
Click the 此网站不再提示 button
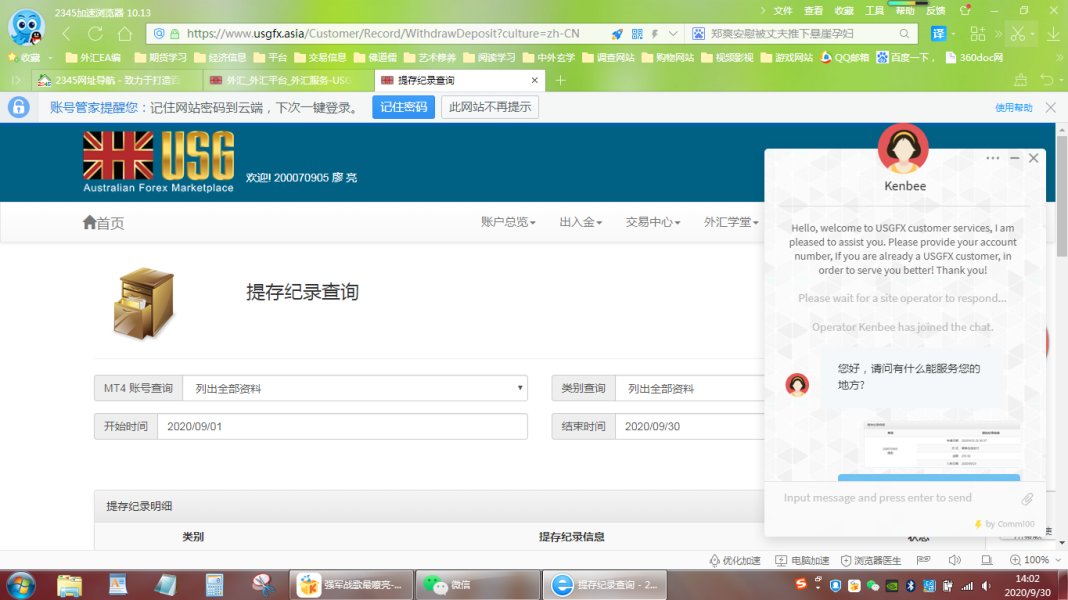tap(490, 107)
